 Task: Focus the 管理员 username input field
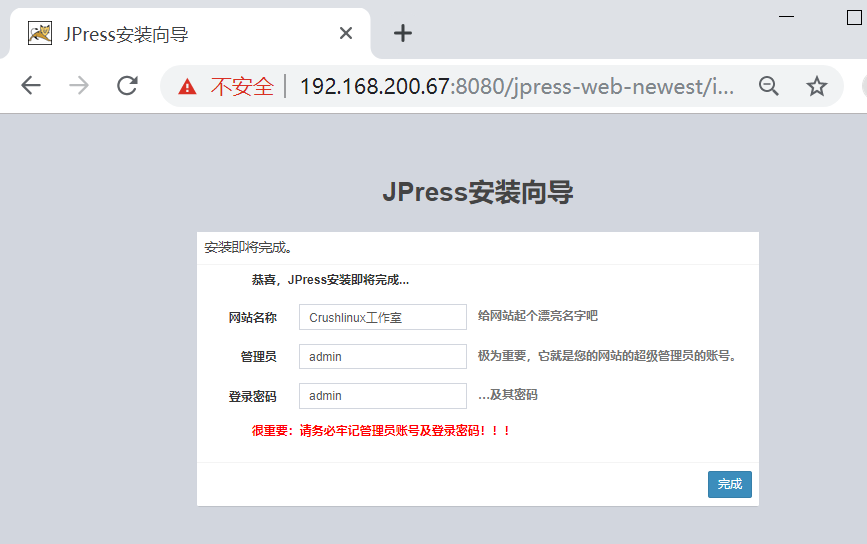pos(383,357)
